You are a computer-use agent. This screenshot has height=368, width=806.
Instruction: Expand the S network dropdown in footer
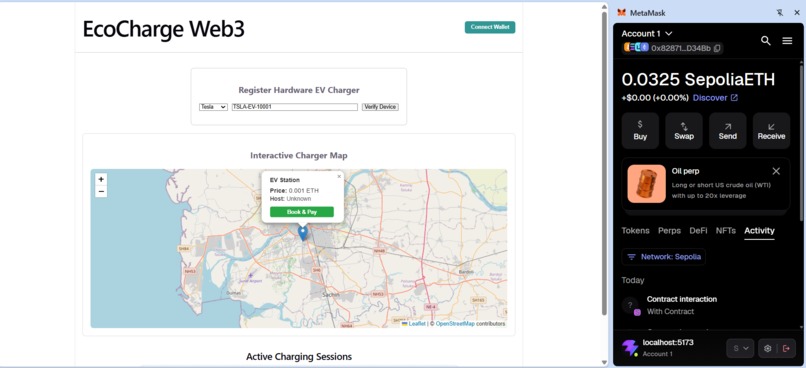[x=740, y=348]
